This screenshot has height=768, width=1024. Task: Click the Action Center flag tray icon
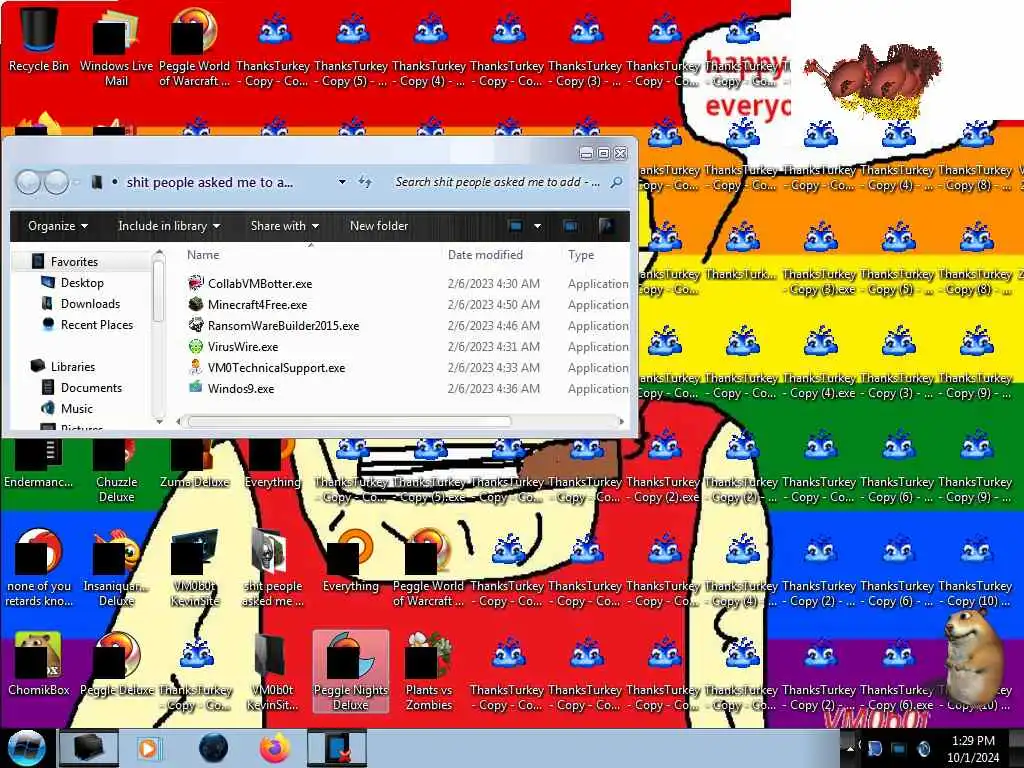pos(874,748)
